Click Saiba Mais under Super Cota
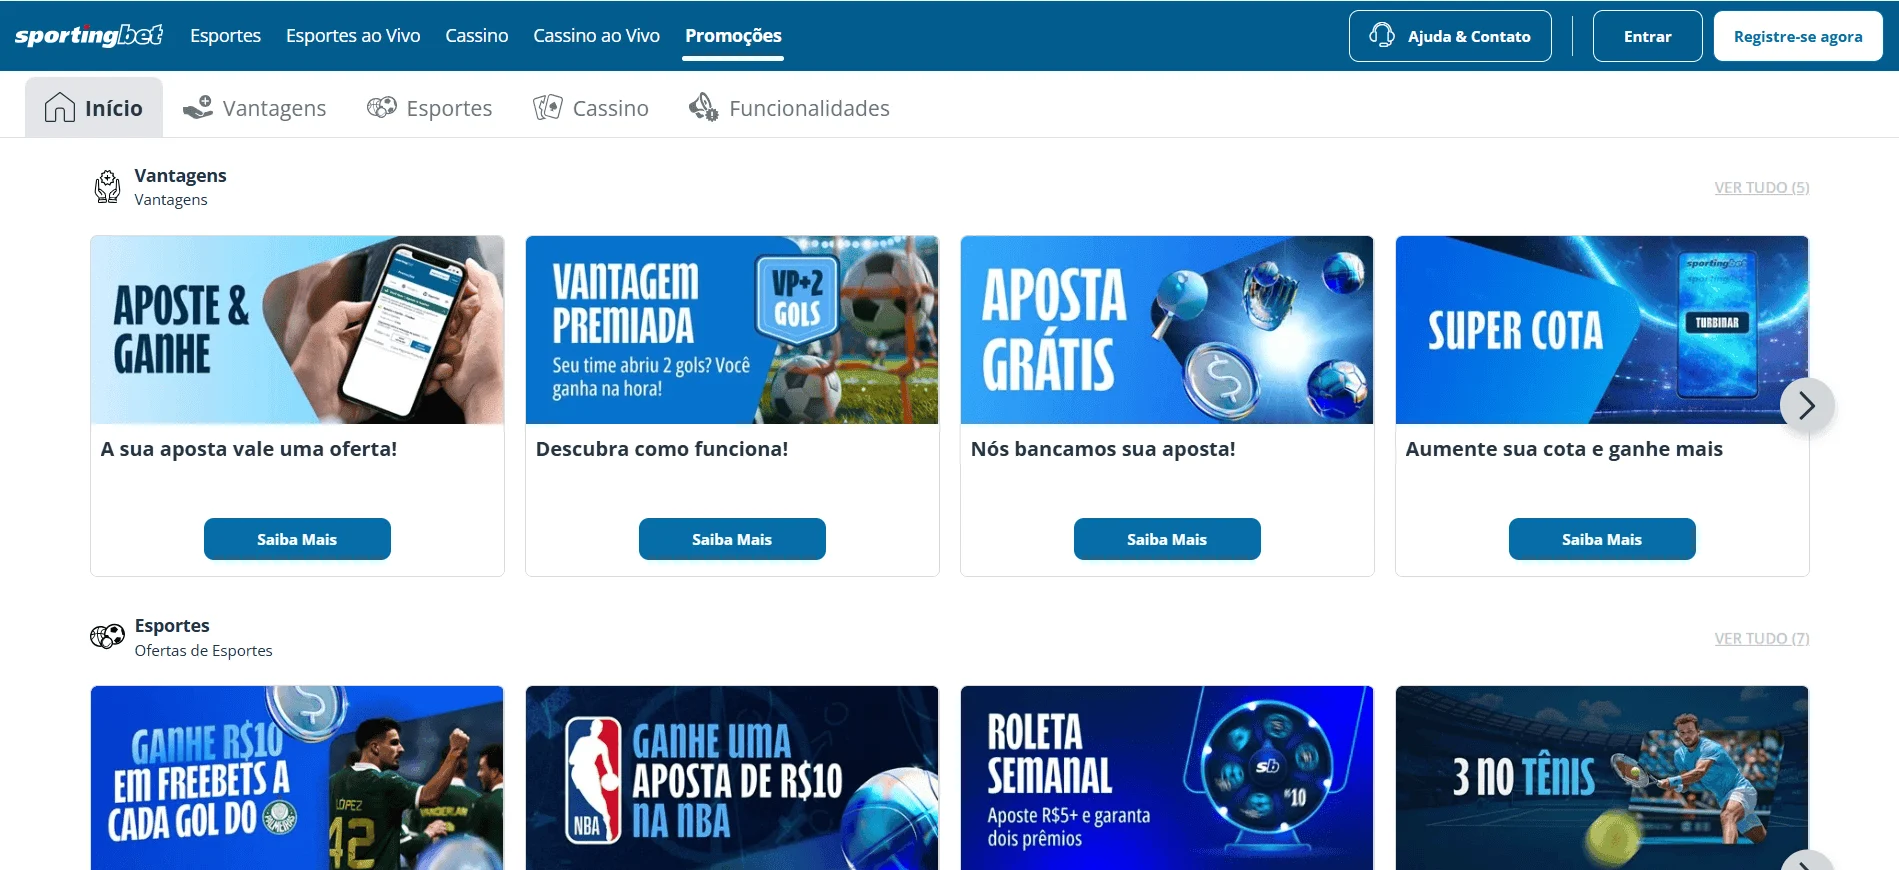Image resolution: width=1899 pixels, height=870 pixels. point(1602,539)
